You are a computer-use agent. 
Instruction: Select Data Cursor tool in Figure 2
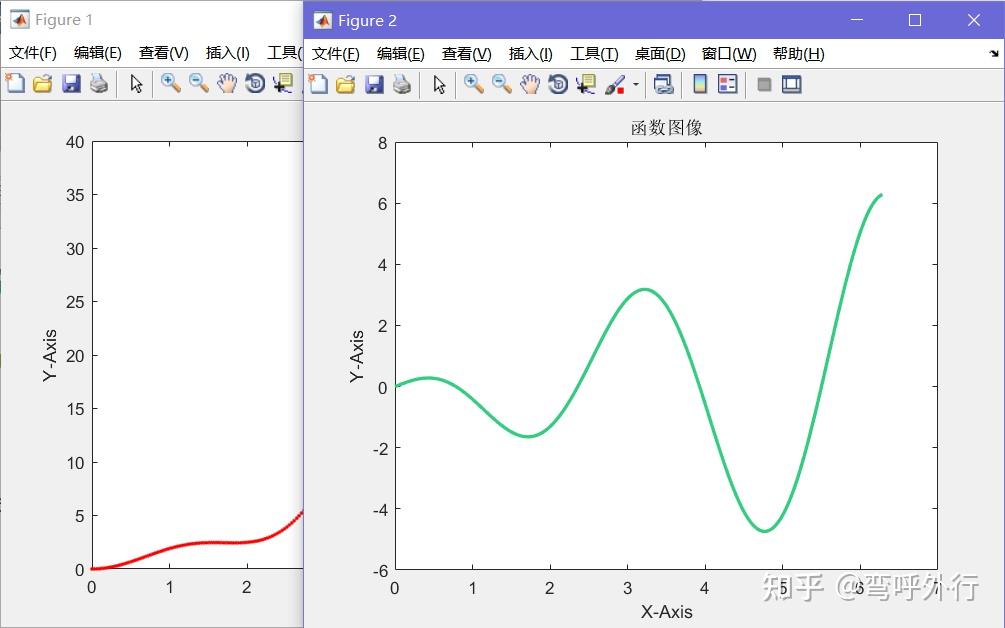pyautogui.click(x=586, y=84)
